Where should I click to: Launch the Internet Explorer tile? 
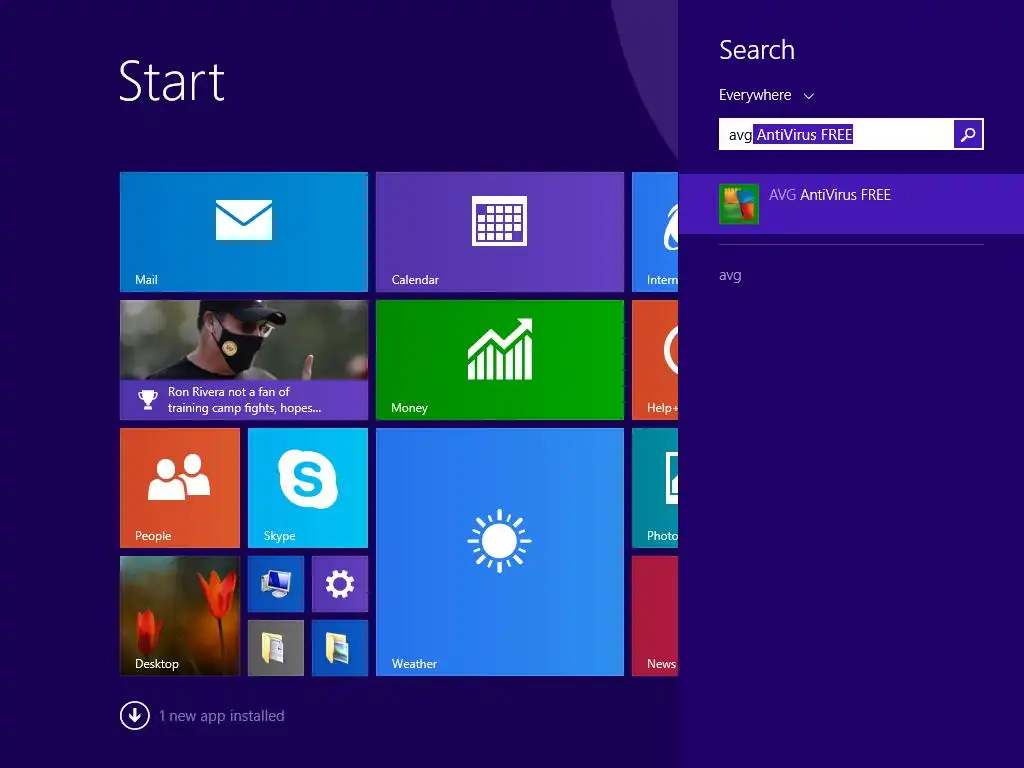coord(655,232)
